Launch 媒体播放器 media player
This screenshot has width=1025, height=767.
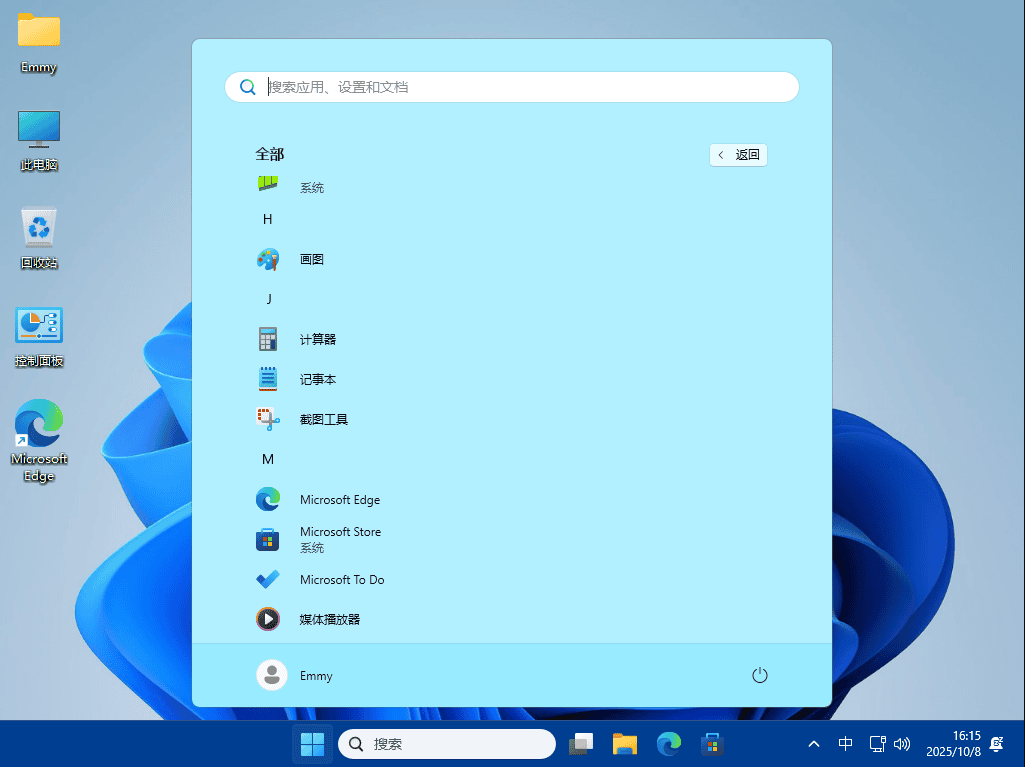[329, 619]
